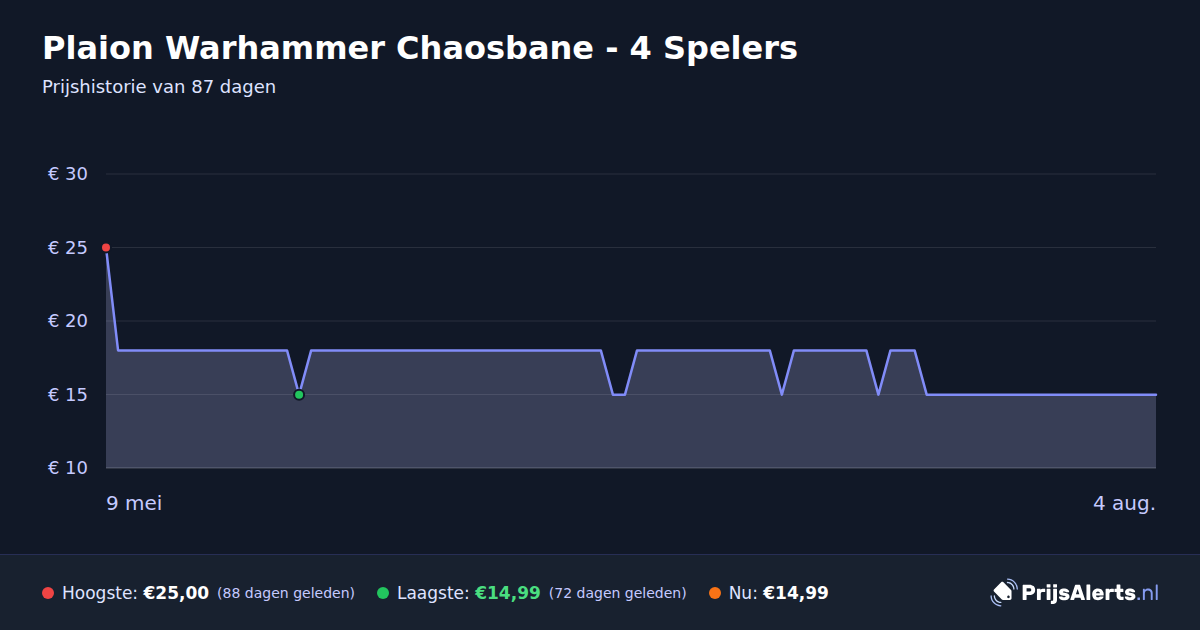Screen dimensions: 1200x630
Task: Click the title Plaion Warhammer Chaosbane
Action: point(318,48)
